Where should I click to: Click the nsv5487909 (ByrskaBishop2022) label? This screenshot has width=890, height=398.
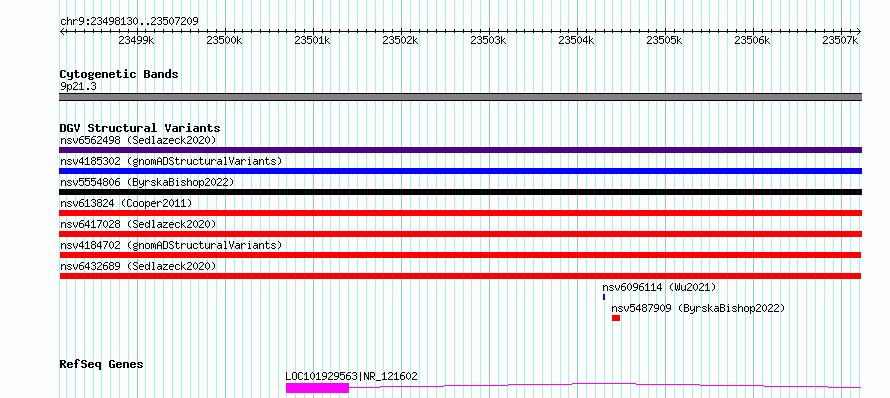click(x=698, y=308)
